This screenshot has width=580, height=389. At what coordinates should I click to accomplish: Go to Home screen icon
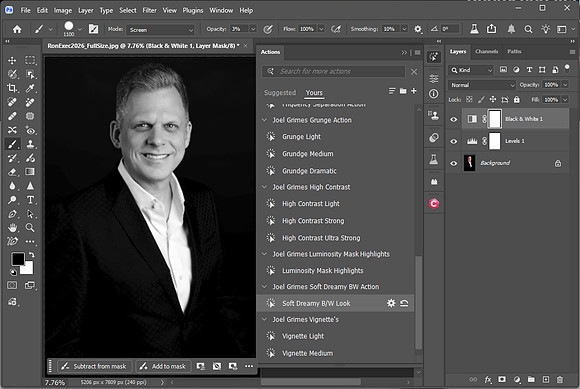click(x=17, y=29)
